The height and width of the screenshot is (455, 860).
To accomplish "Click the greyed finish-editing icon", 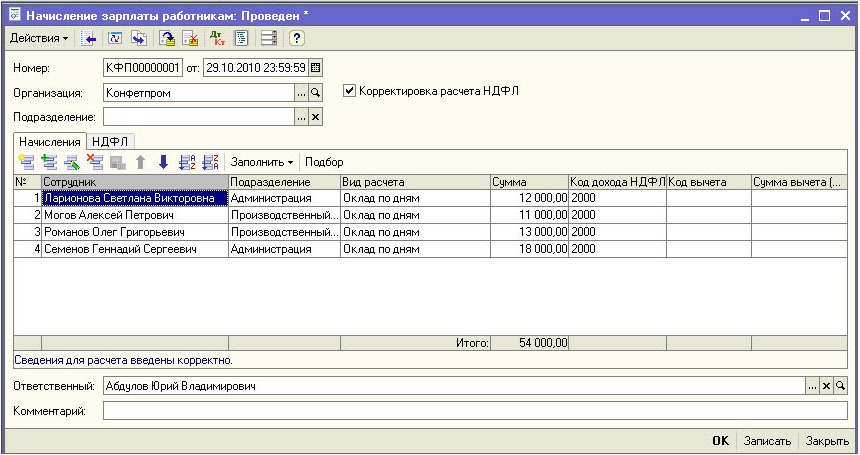I will coord(118,162).
